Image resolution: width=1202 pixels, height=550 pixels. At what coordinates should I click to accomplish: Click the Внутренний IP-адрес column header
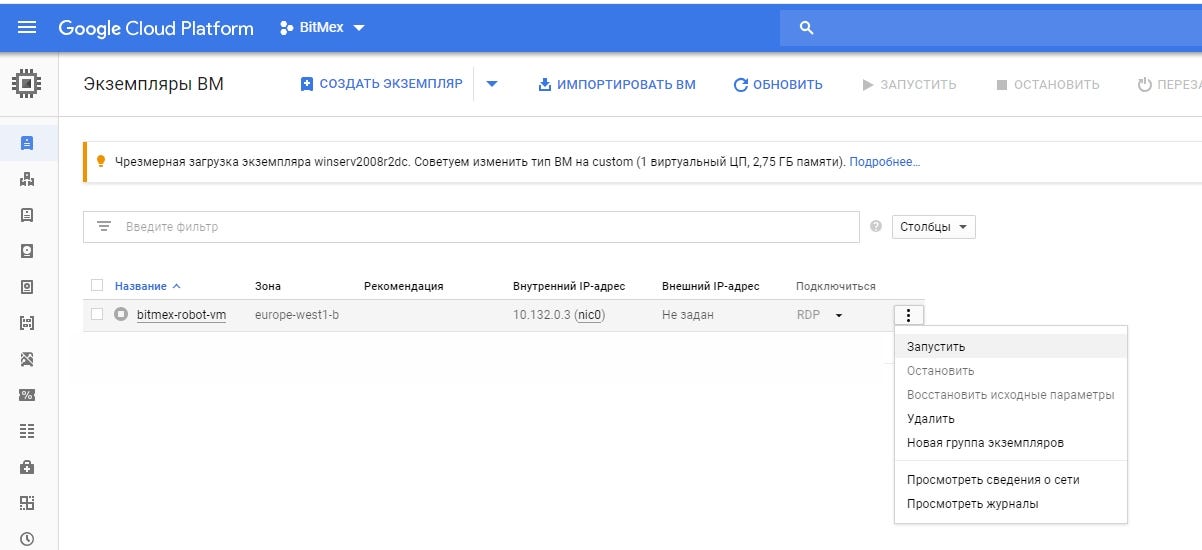(569, 286)
